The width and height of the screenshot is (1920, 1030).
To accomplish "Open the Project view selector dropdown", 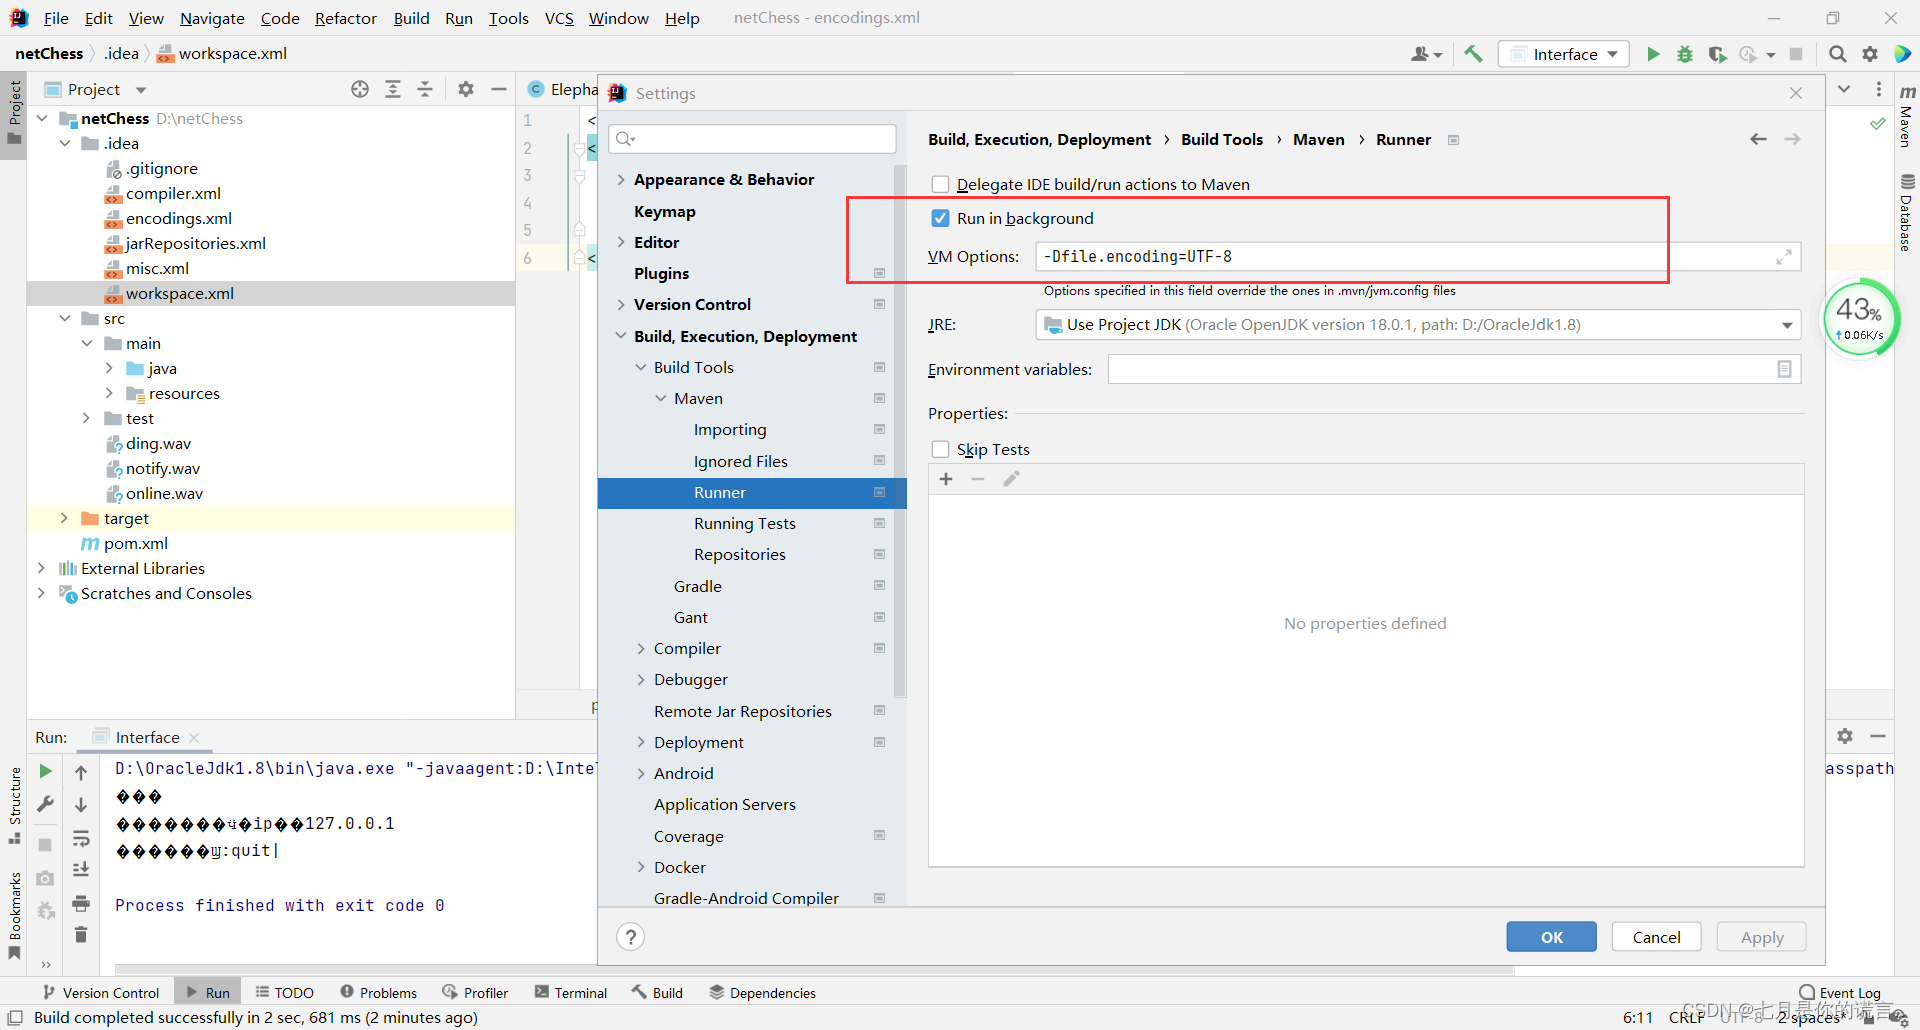I will pyautogui.click(x=141, y=90).
